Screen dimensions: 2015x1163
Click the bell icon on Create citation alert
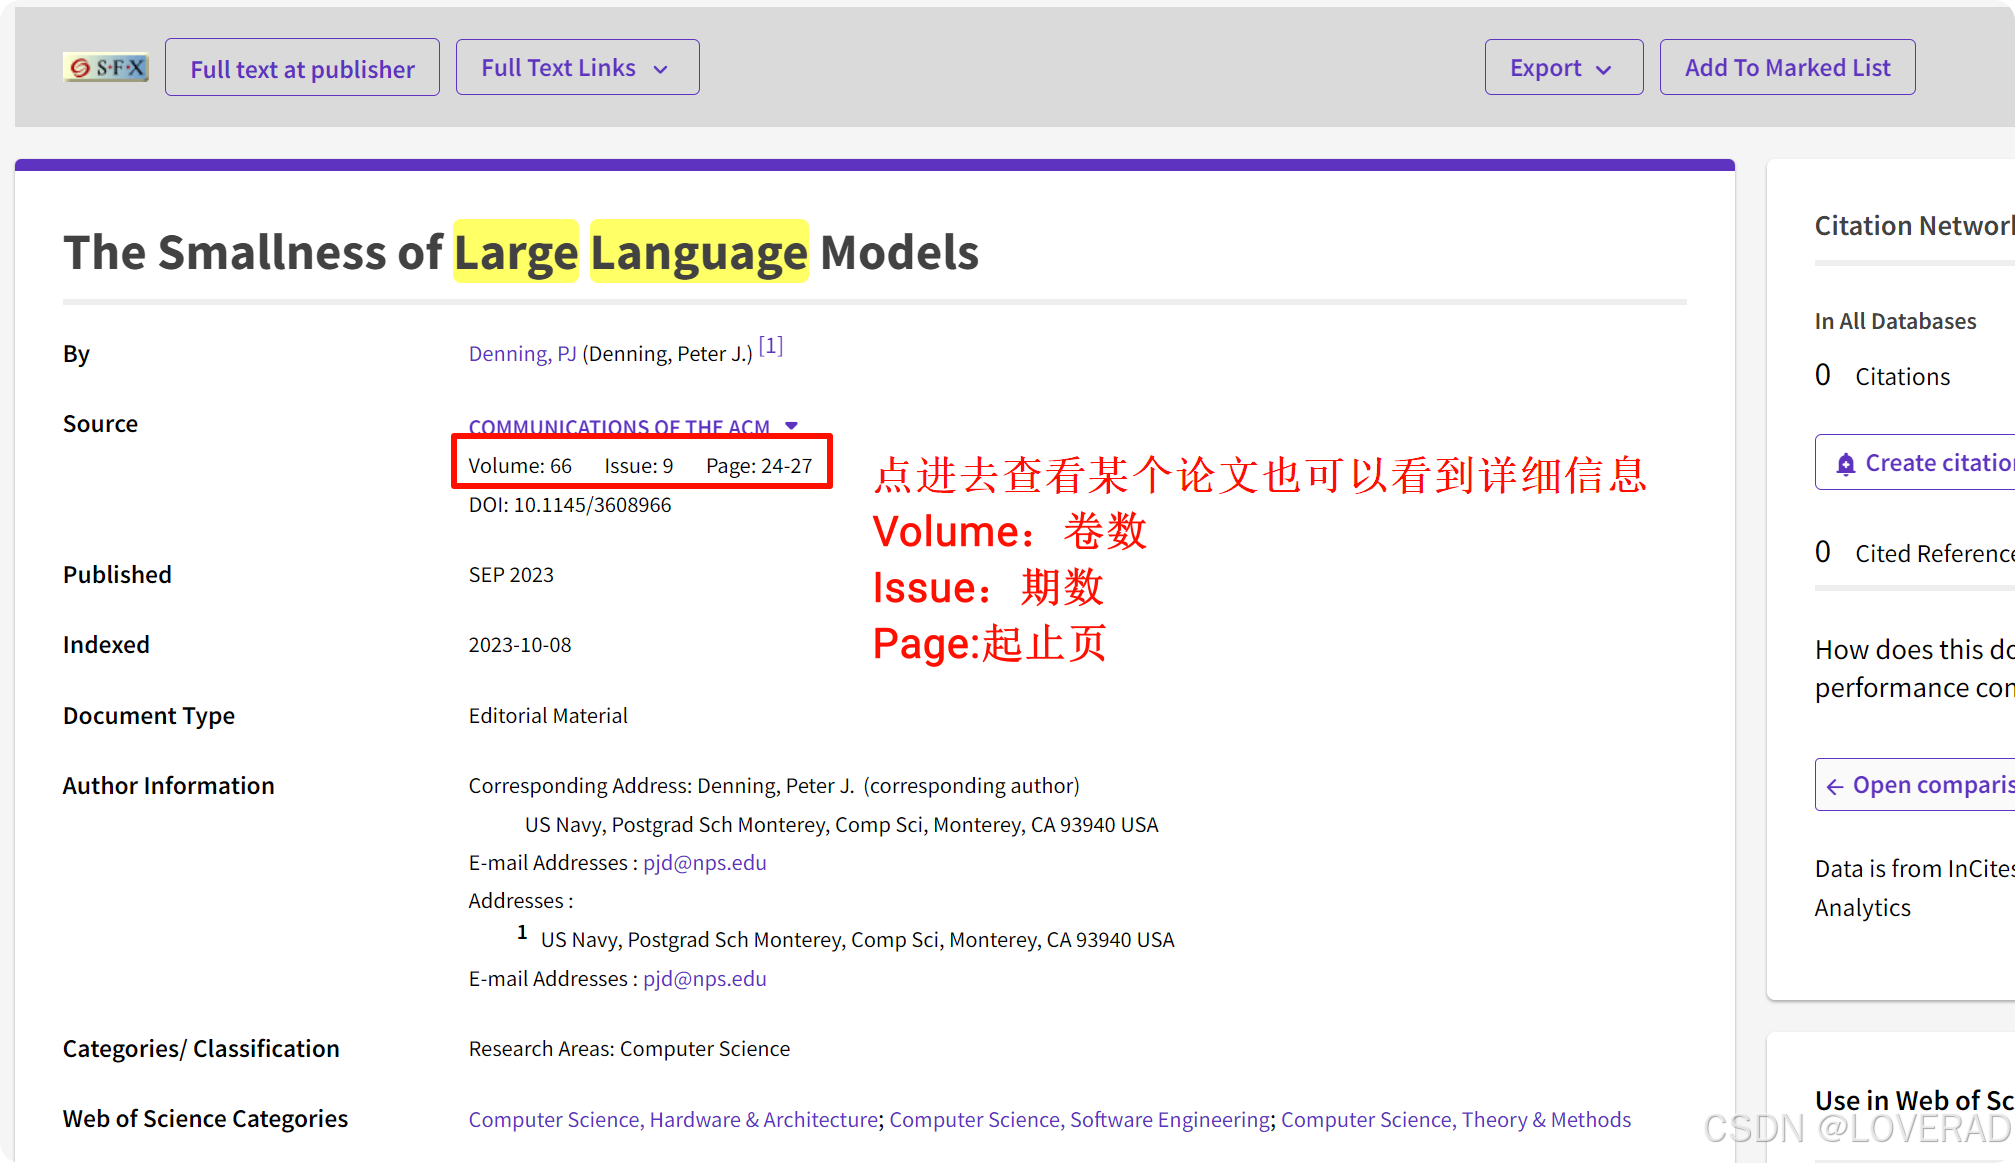tap(1845, 464)
